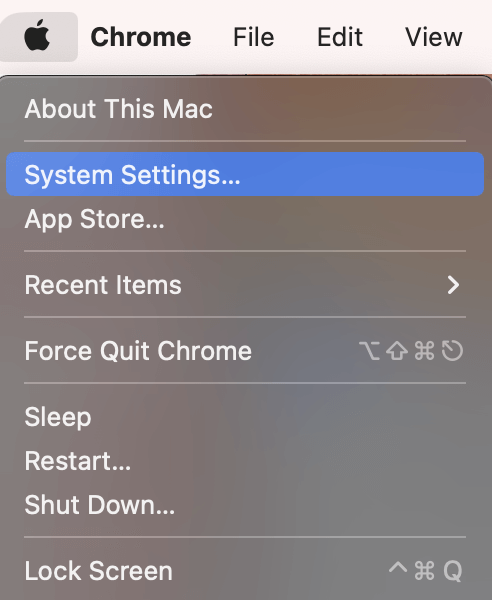Open the View menu
This screenshot has height=600, width=492.
[x=433, y=37]
